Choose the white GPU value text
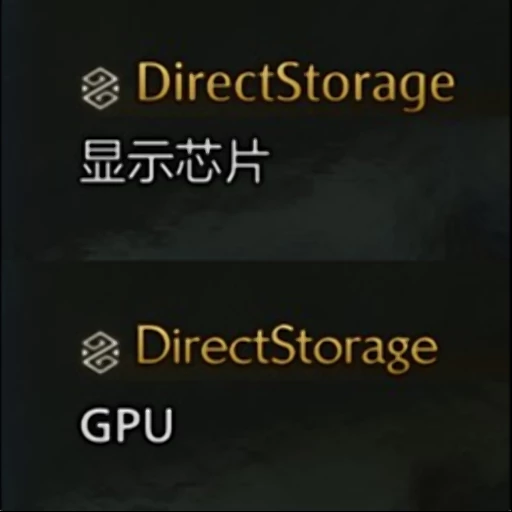 tap(127, 425)
